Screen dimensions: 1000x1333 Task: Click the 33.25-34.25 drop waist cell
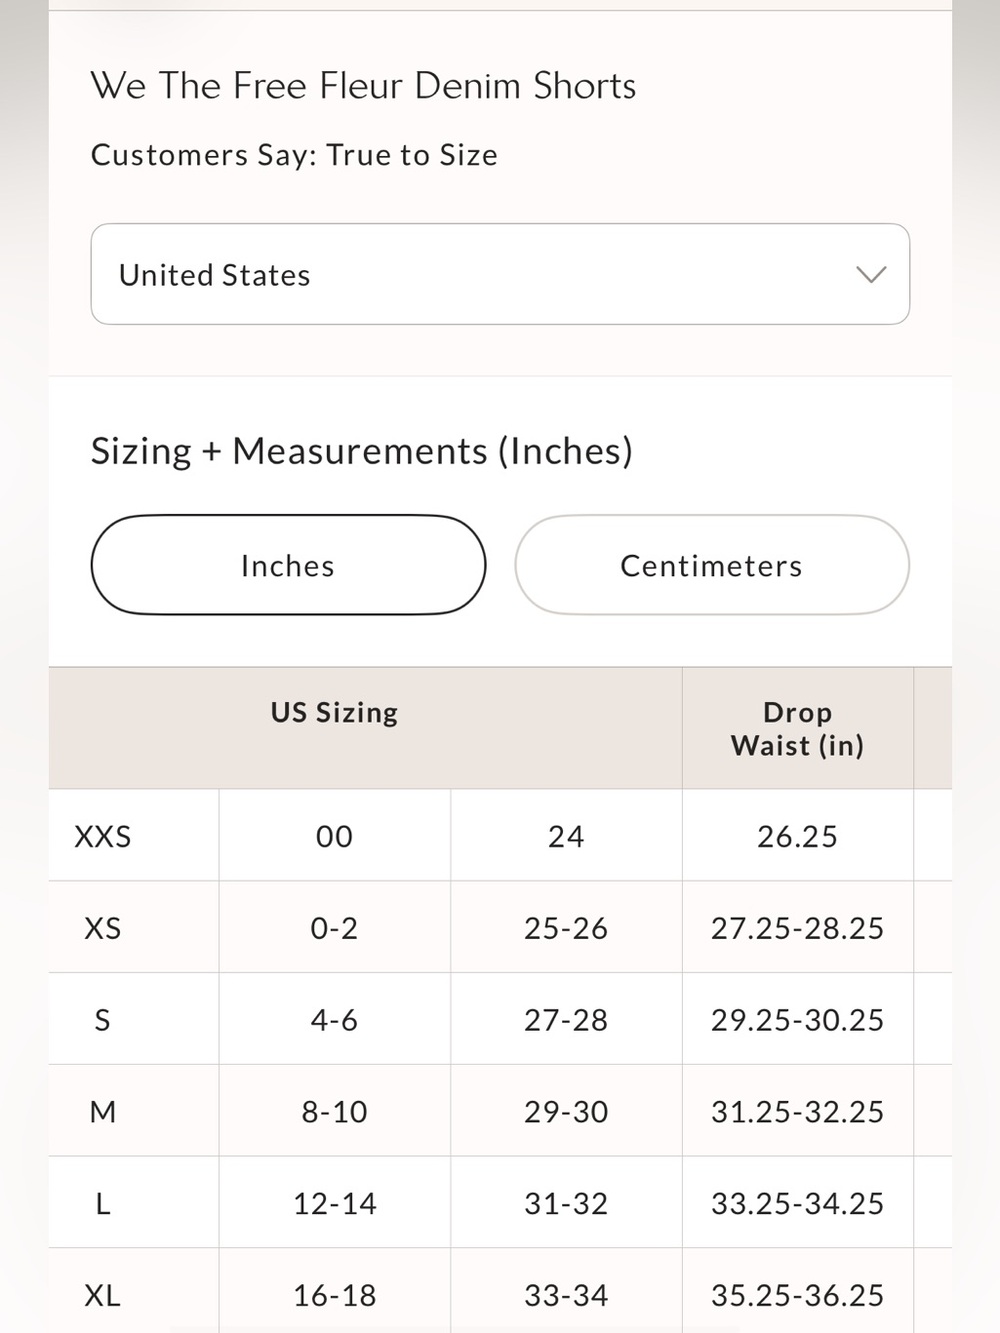(x=797, y=1204)
